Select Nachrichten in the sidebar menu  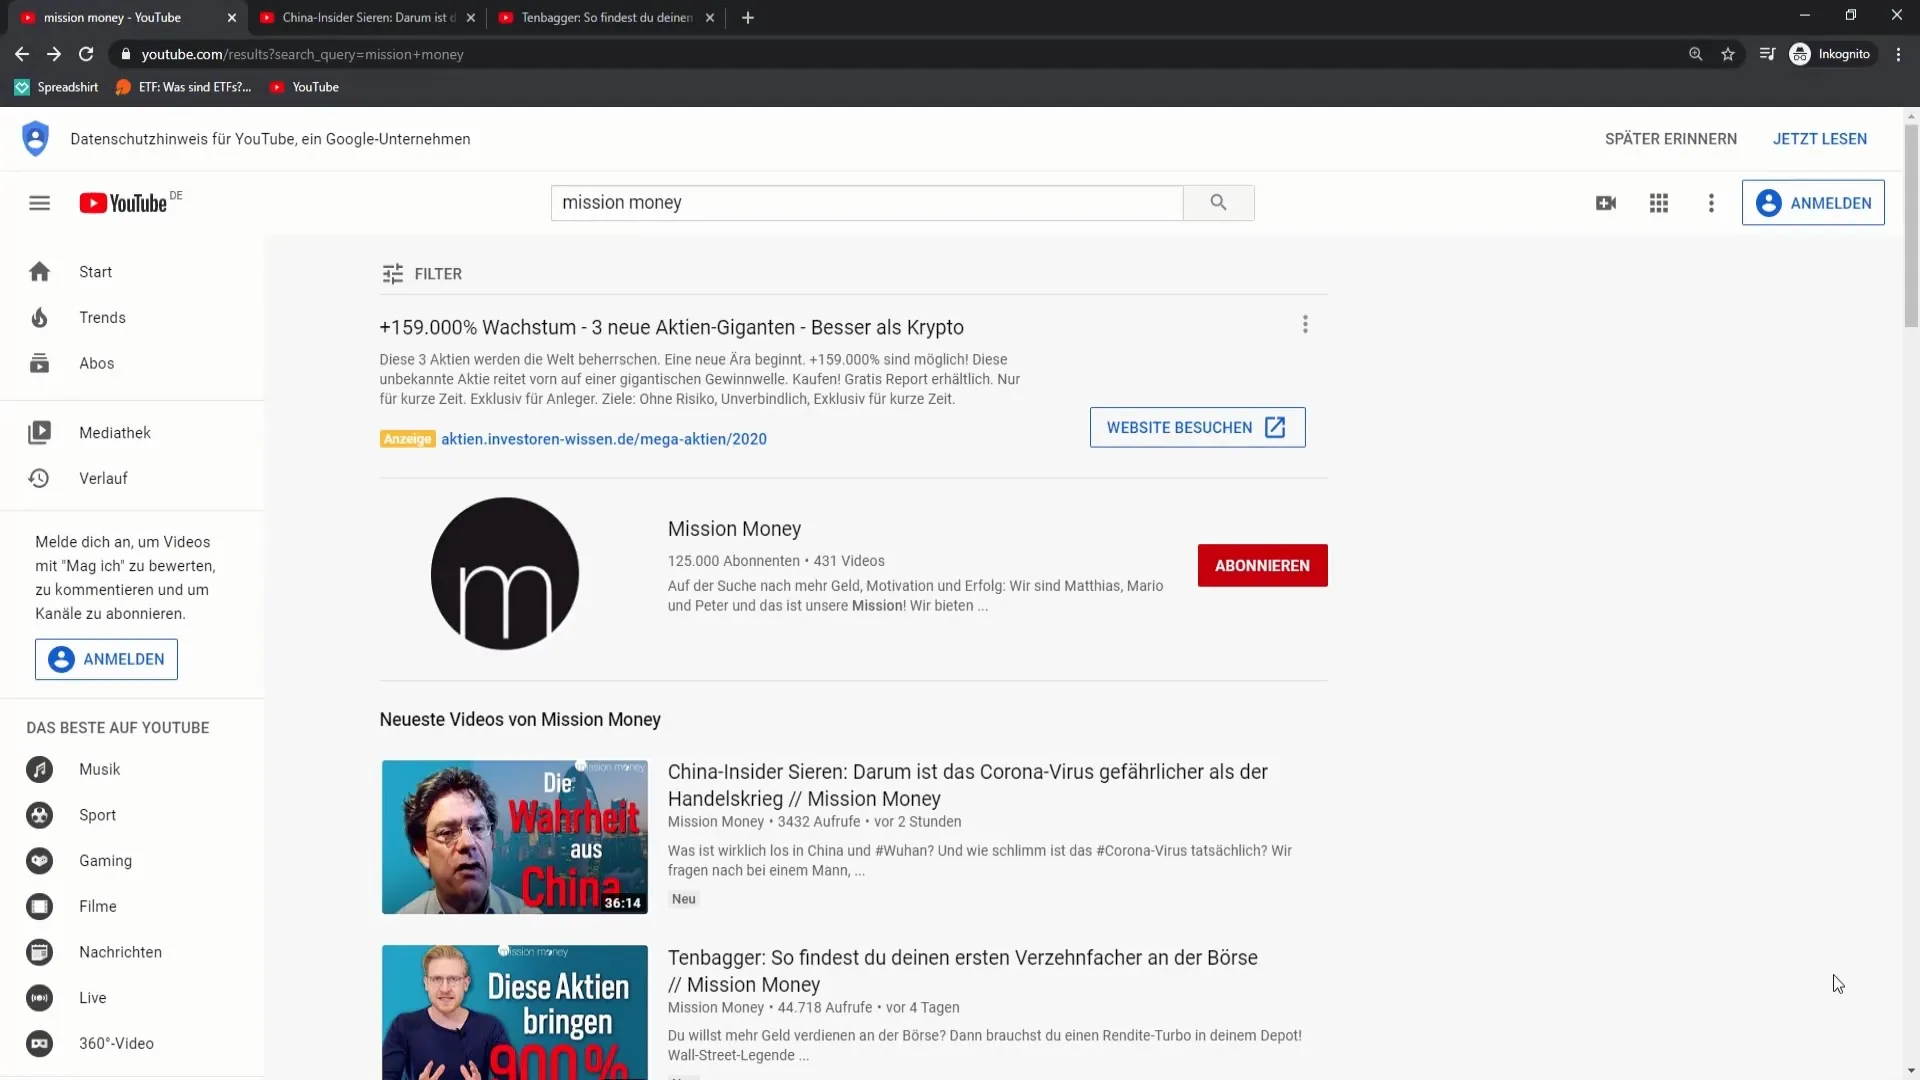click(x=132, y=952)
